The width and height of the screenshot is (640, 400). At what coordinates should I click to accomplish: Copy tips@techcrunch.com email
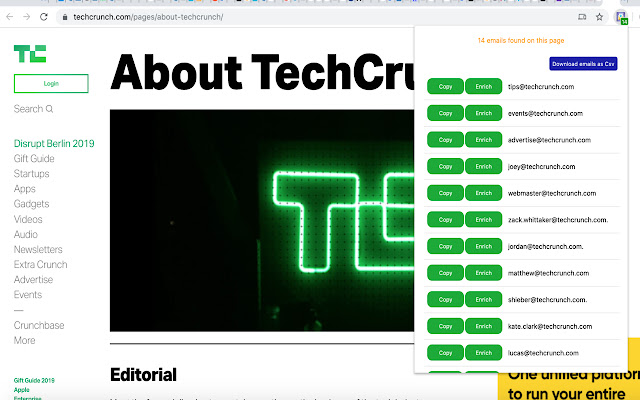coord(445,87)
